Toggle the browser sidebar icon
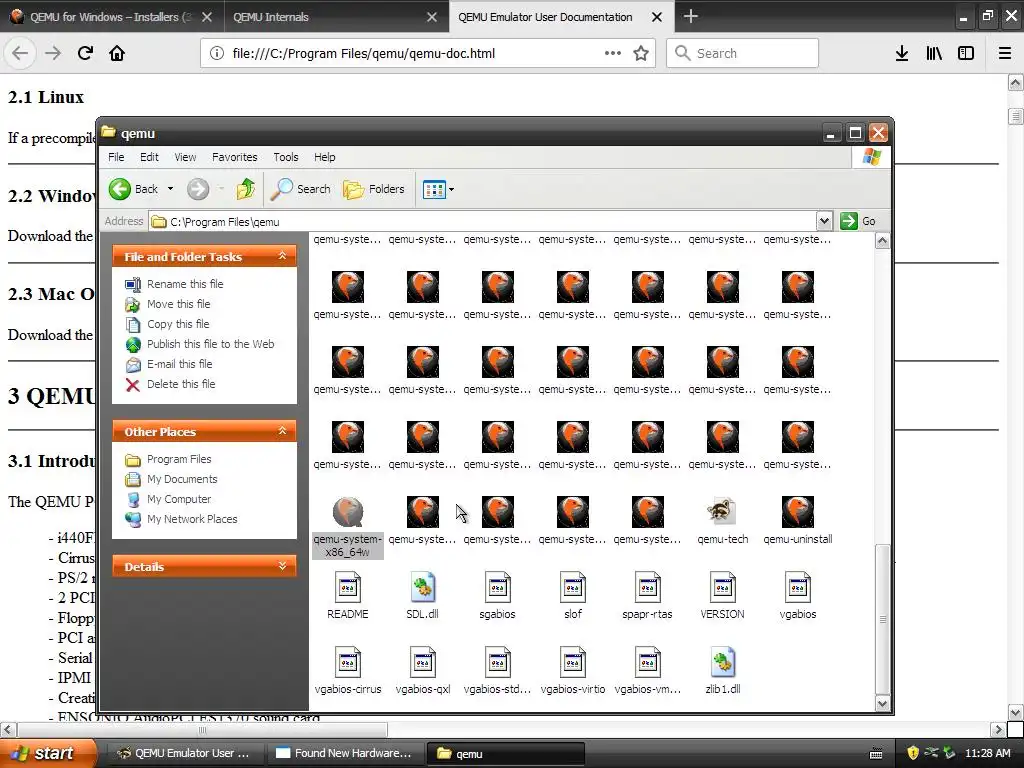This screenshot has height=768, width=1024. (966, 54)
